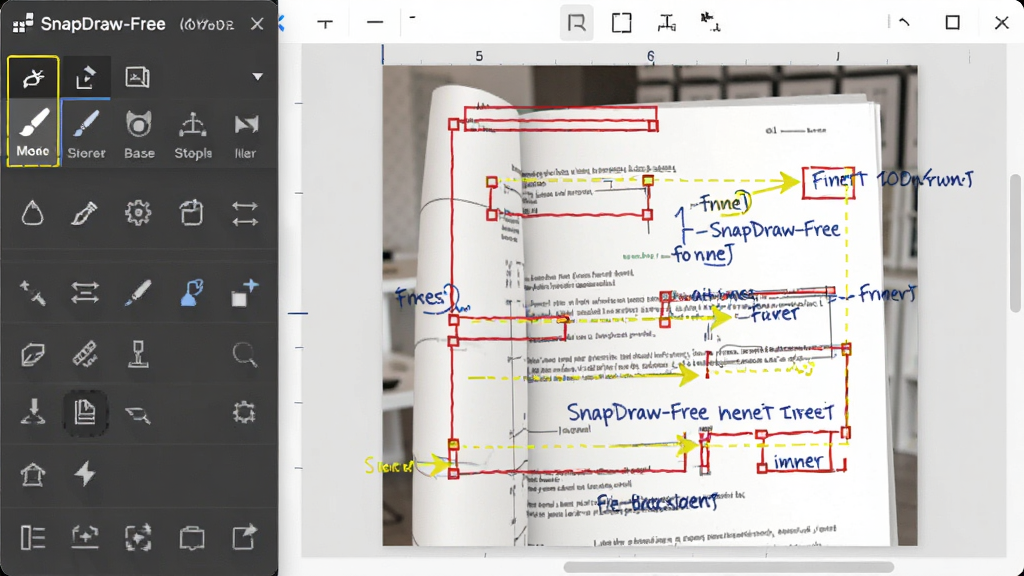Click the text baseline toolbar icon
Screen dimensions: 1024x576
[x=666, y=23]
